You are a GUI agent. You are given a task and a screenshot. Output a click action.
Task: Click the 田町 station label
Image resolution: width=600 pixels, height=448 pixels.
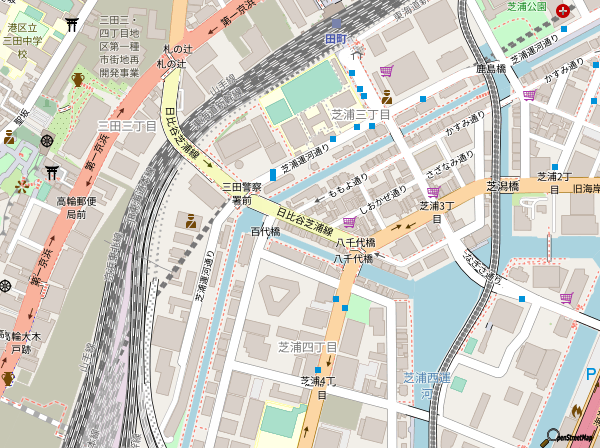point(335,38)
